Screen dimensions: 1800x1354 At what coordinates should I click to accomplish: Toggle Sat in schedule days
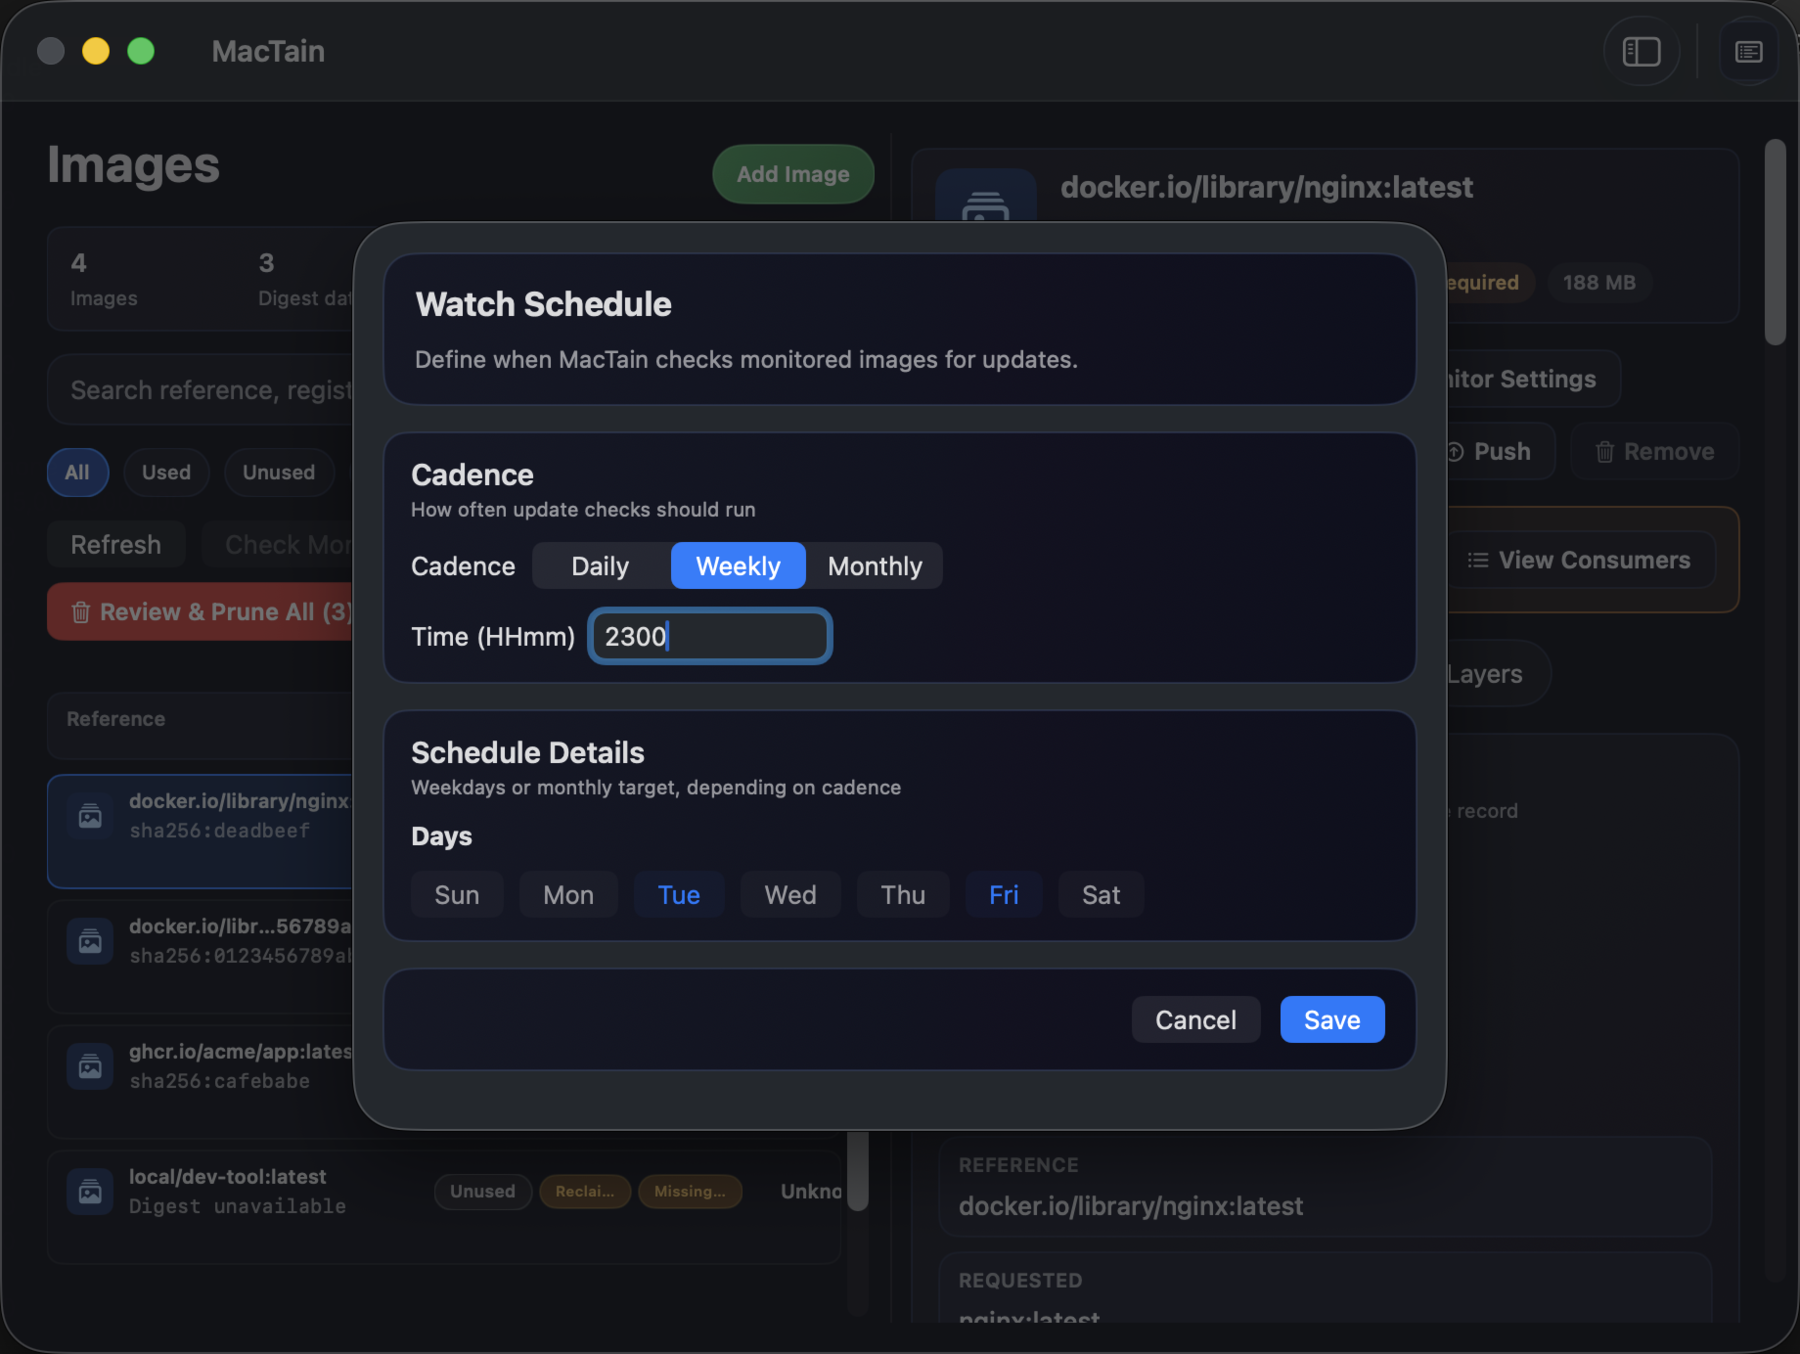(x=1101, y=894)
